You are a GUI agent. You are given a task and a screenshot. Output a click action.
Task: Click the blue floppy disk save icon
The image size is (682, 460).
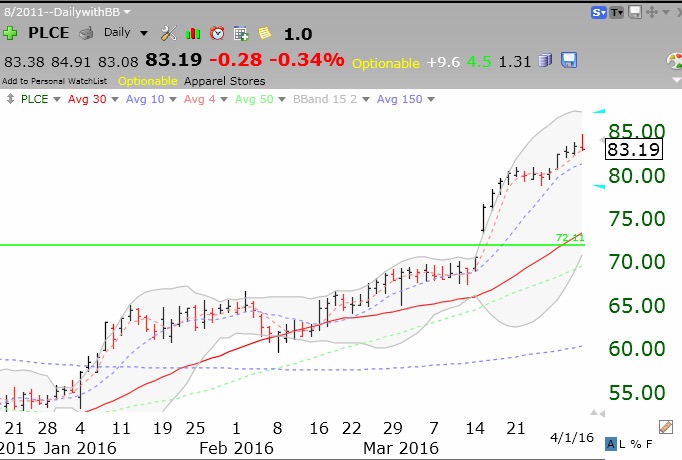(x=569, y=61)
